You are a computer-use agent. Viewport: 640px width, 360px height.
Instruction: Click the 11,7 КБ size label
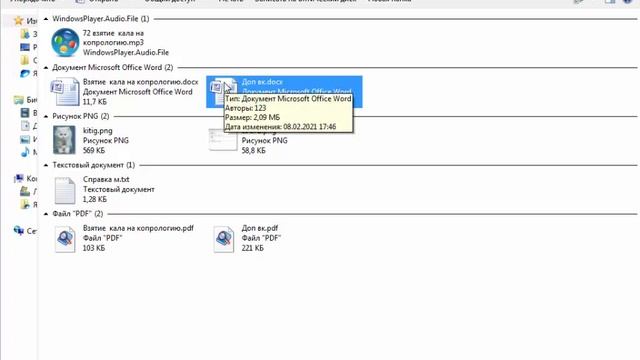[x=95, y=102]
